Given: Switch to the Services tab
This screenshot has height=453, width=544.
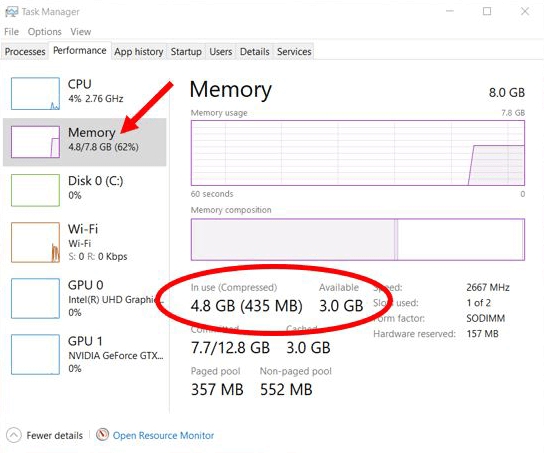Looking at the screenshot, I should click(294, 52).
